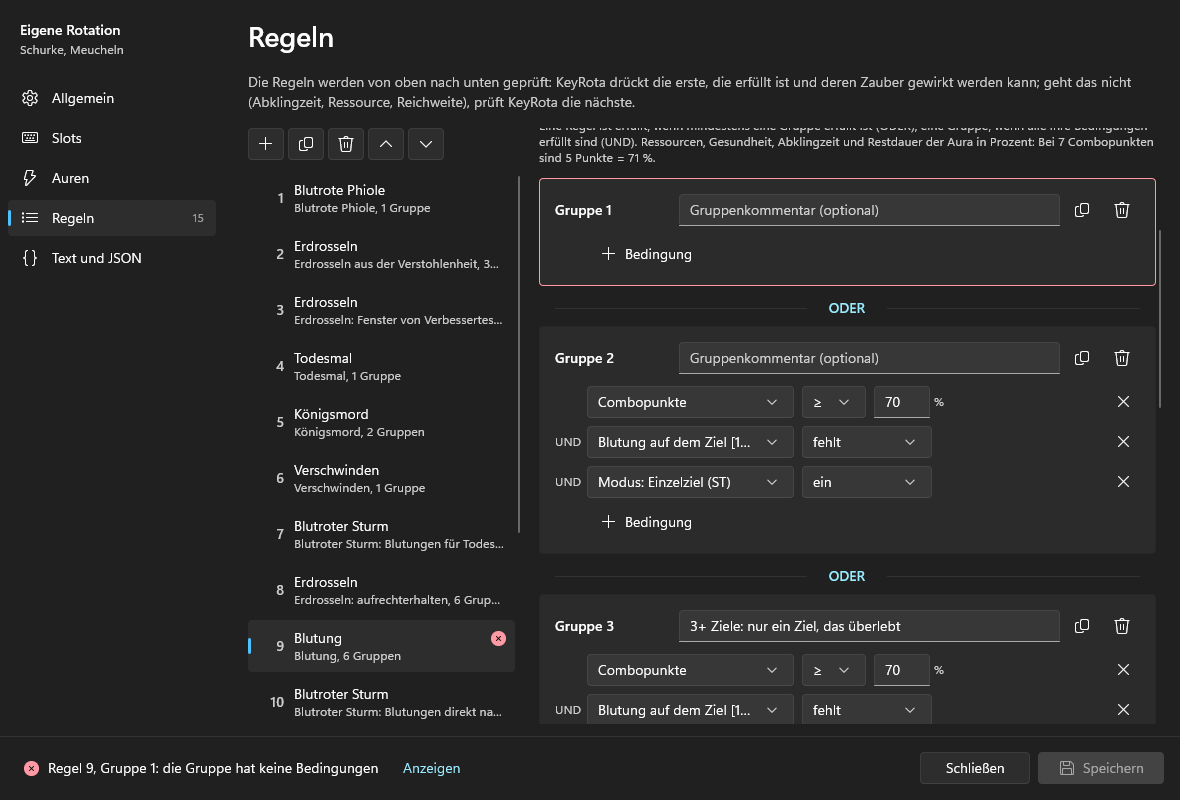The image size is (1180, 800).
Task: Add a new rule with the plus icon
Action: [266, 144]
